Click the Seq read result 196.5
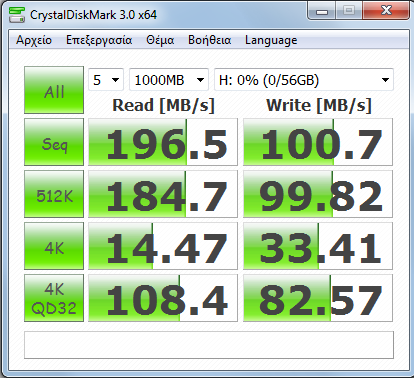 coord(163,142)
